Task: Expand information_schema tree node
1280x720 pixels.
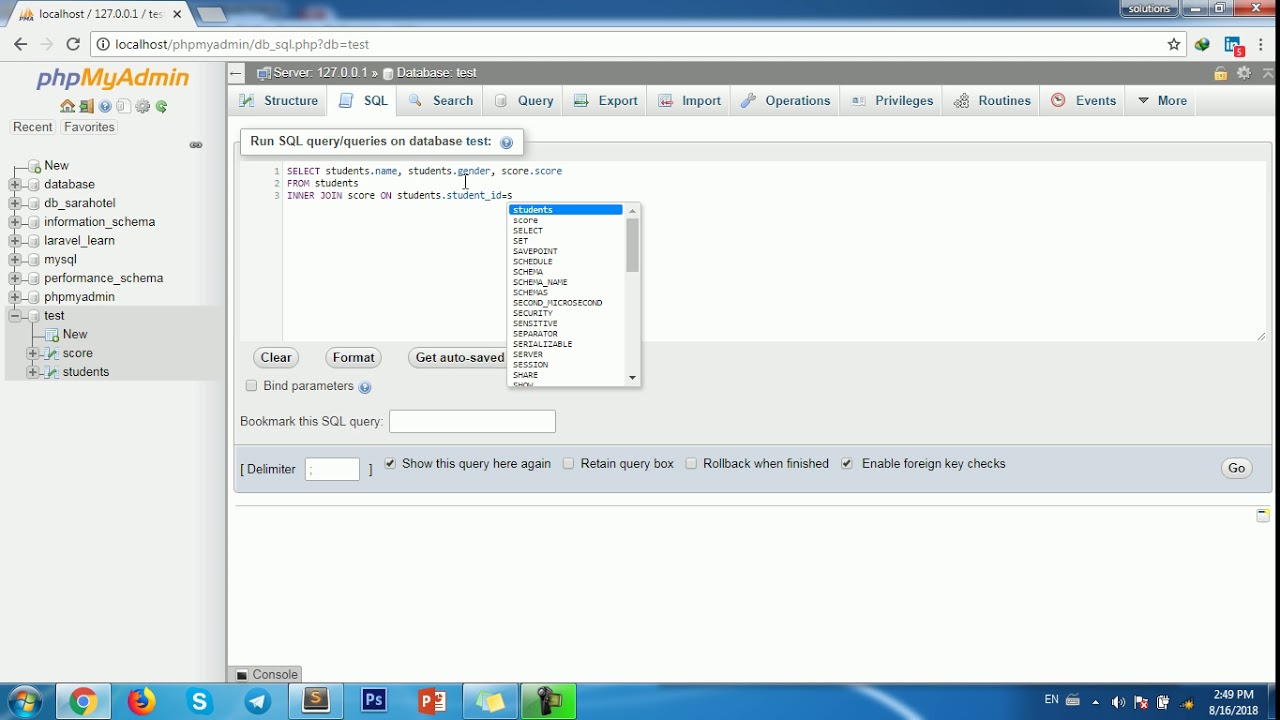Action: click(x=15, y=222)
